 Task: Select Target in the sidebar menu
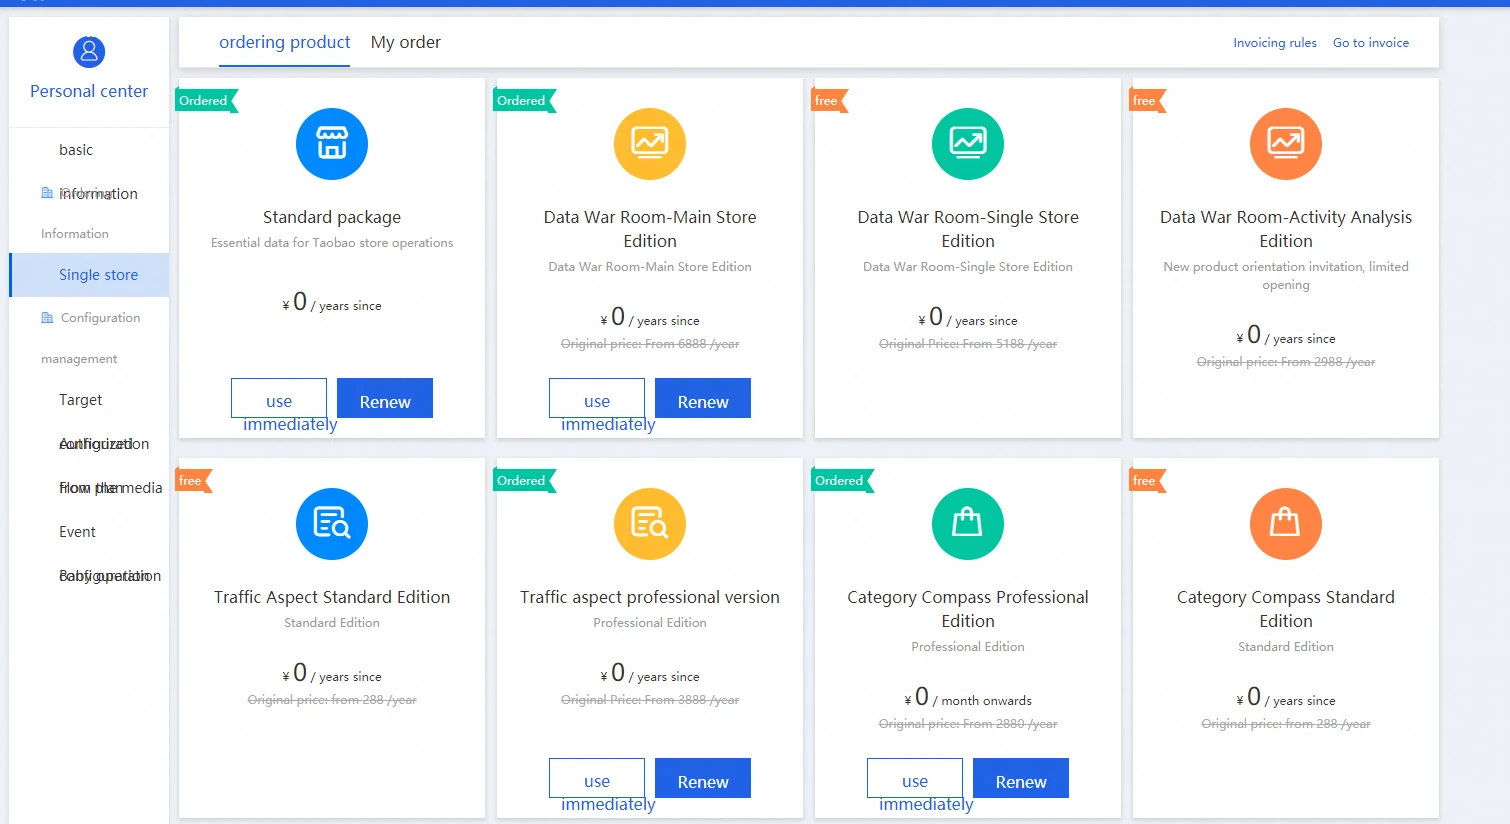click(x=80, y=400)
